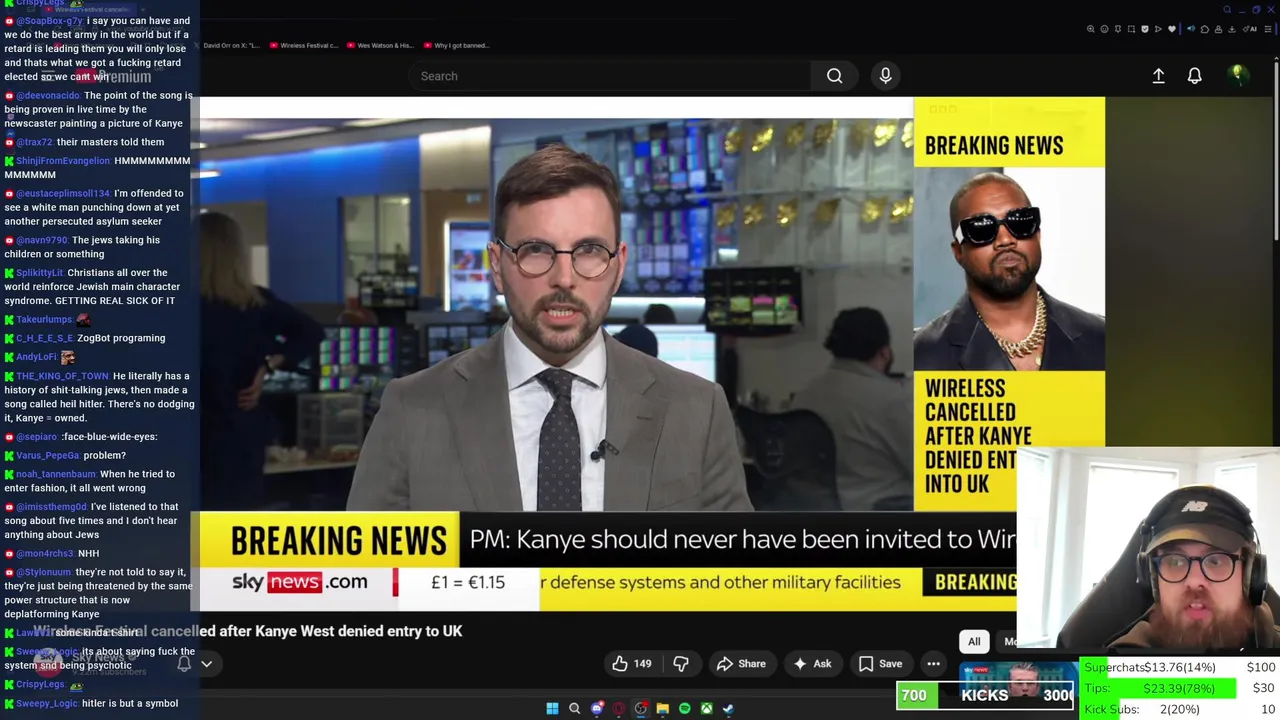The image size is (1280, 720).
Task: Switch to the Wireless Festival c... tab
Action: pyautogui.click(x=306, y=45)
